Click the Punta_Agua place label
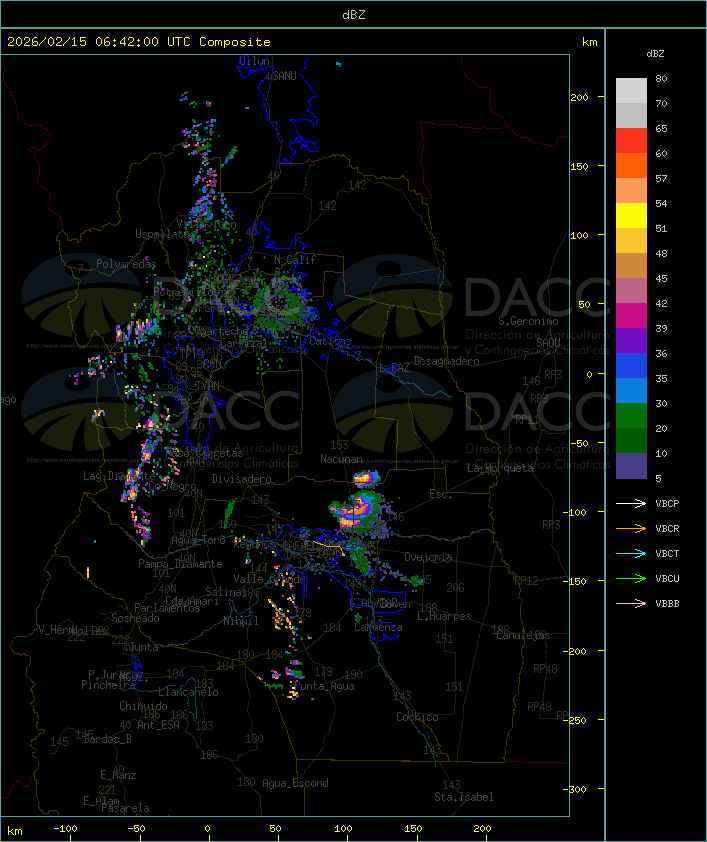Viewport: 707px width, 842px height. (x=324, y=686)
